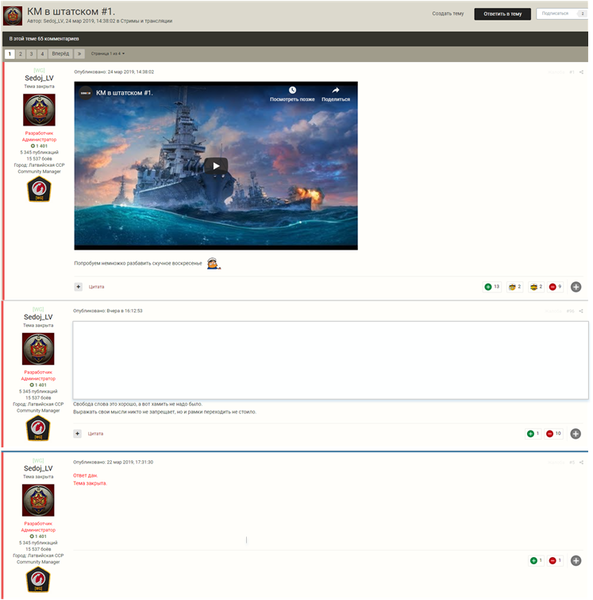Screen dimensions: 593x600
Task: Click the green plus reaction in 'Вчера в 16:12:53' post
Action: coord(533,434)
